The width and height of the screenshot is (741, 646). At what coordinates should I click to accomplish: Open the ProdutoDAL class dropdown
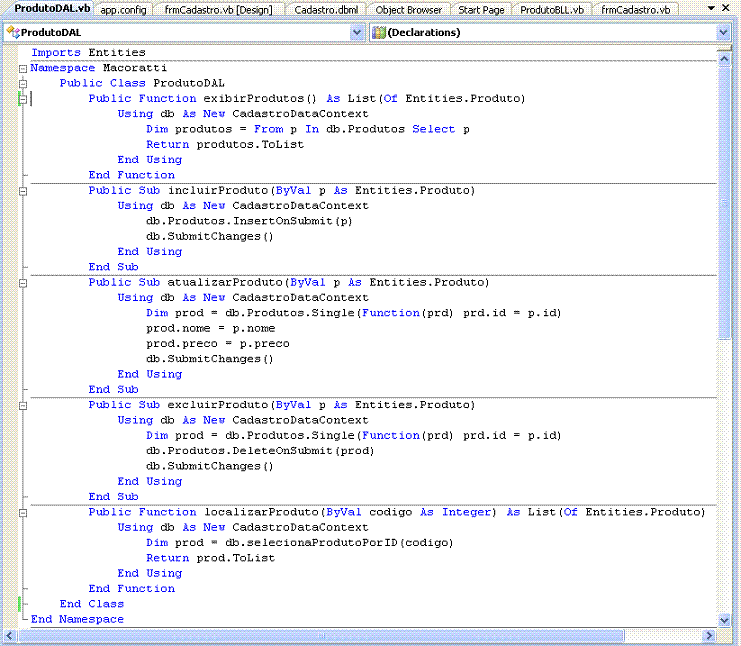tap(357, 33)
